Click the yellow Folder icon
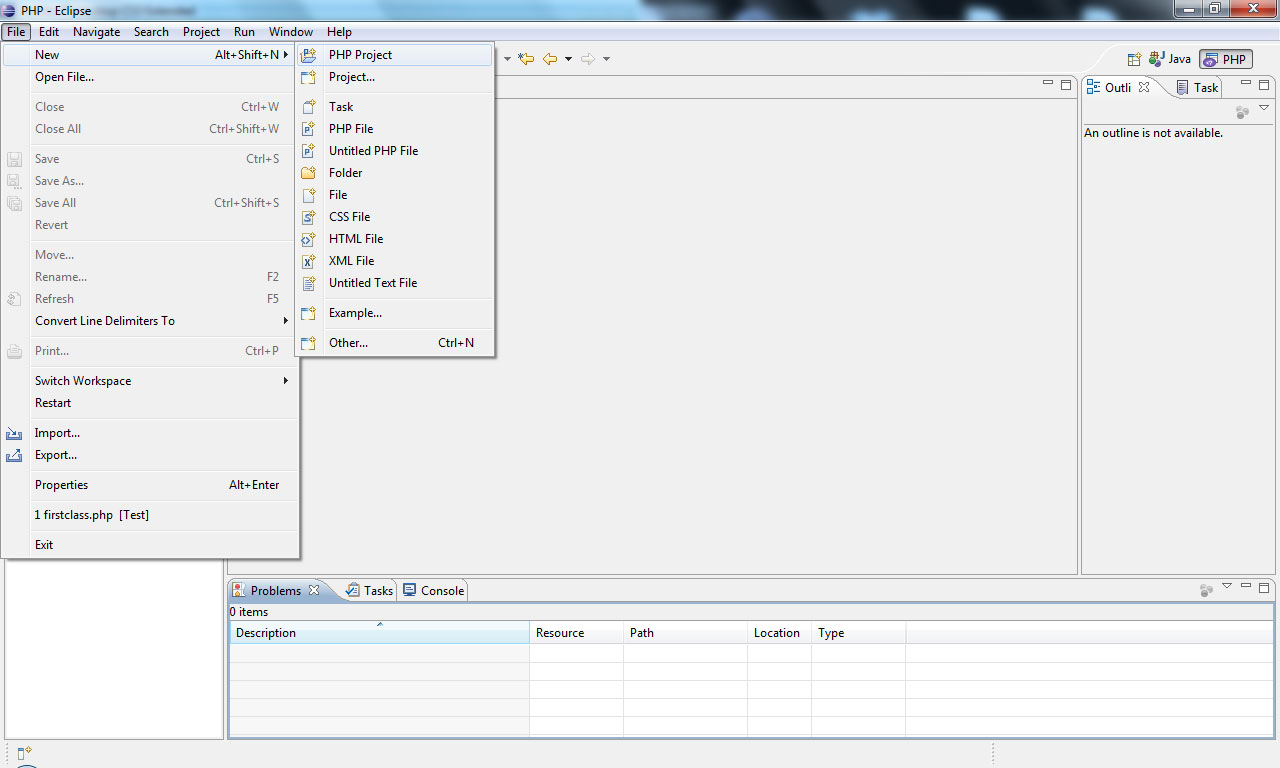Viewport: 1280px width, 768px height. coord(309,173)
